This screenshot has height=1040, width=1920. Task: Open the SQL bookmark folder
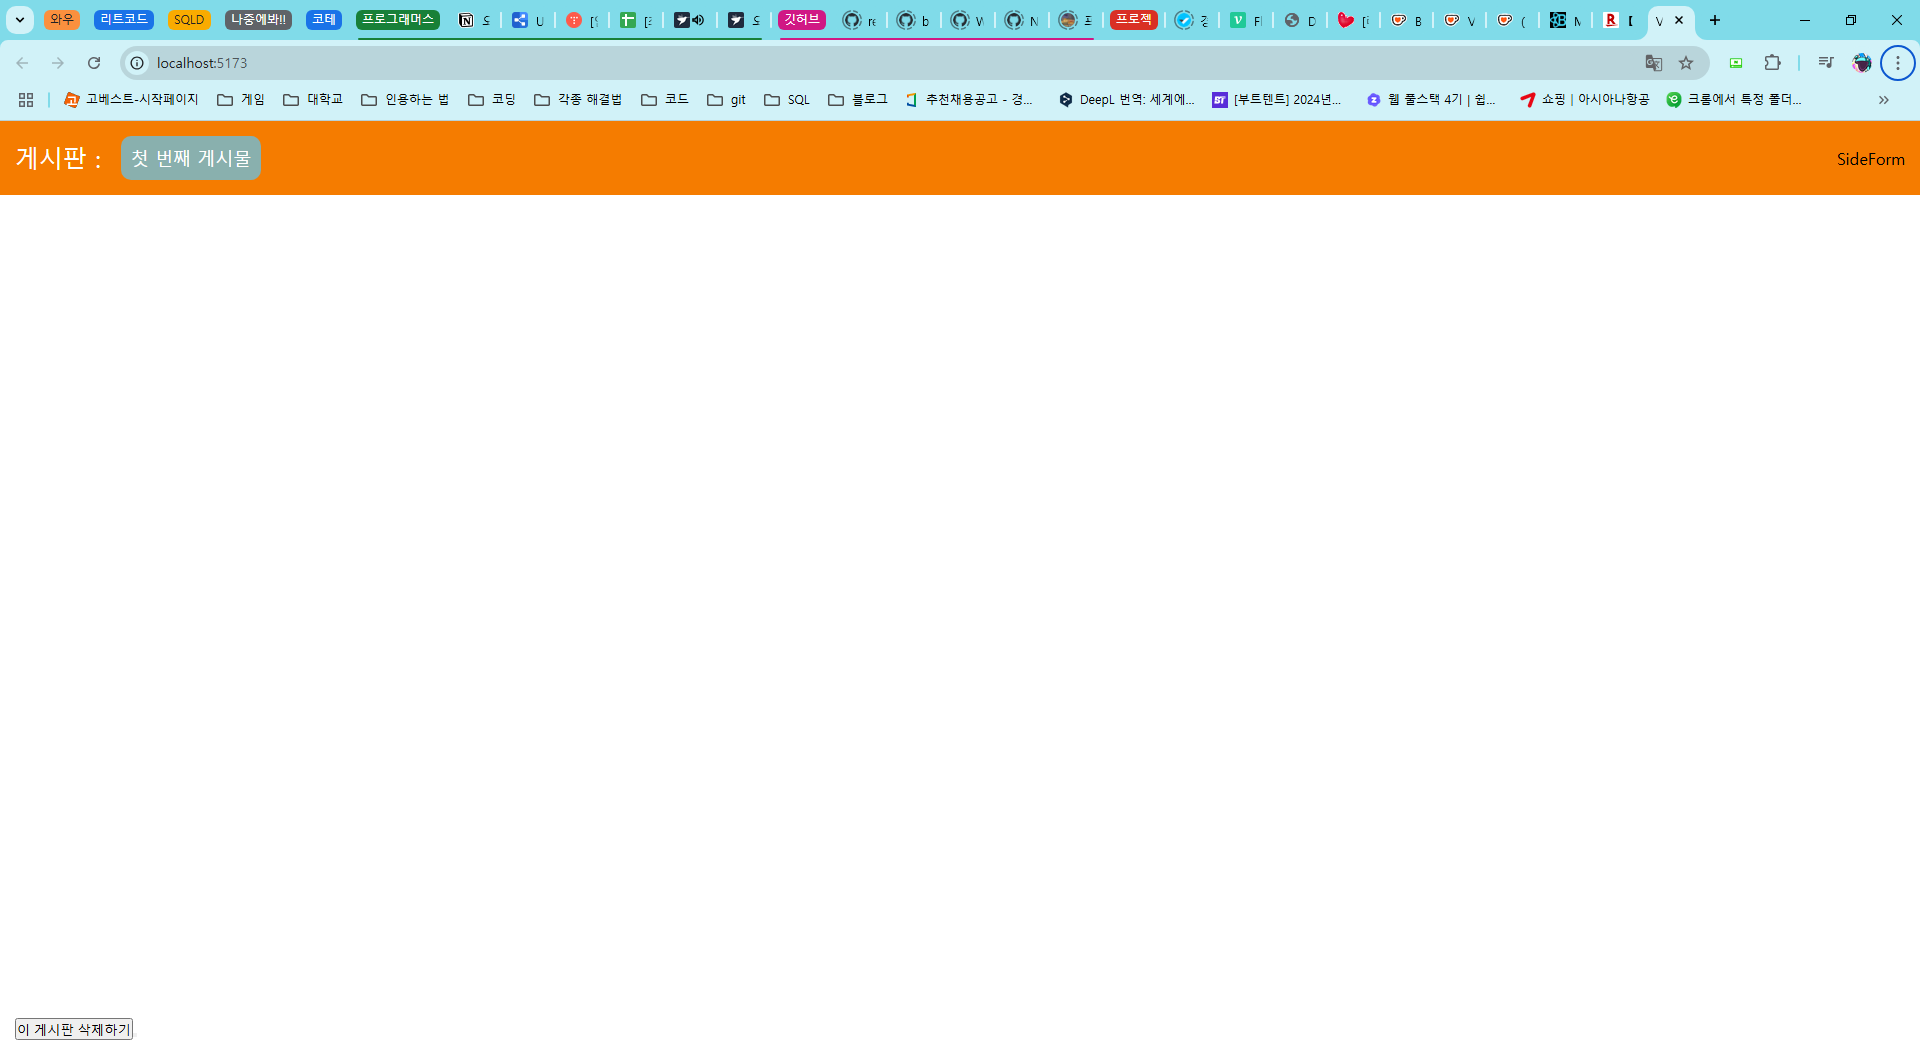[x=787, y=100]
